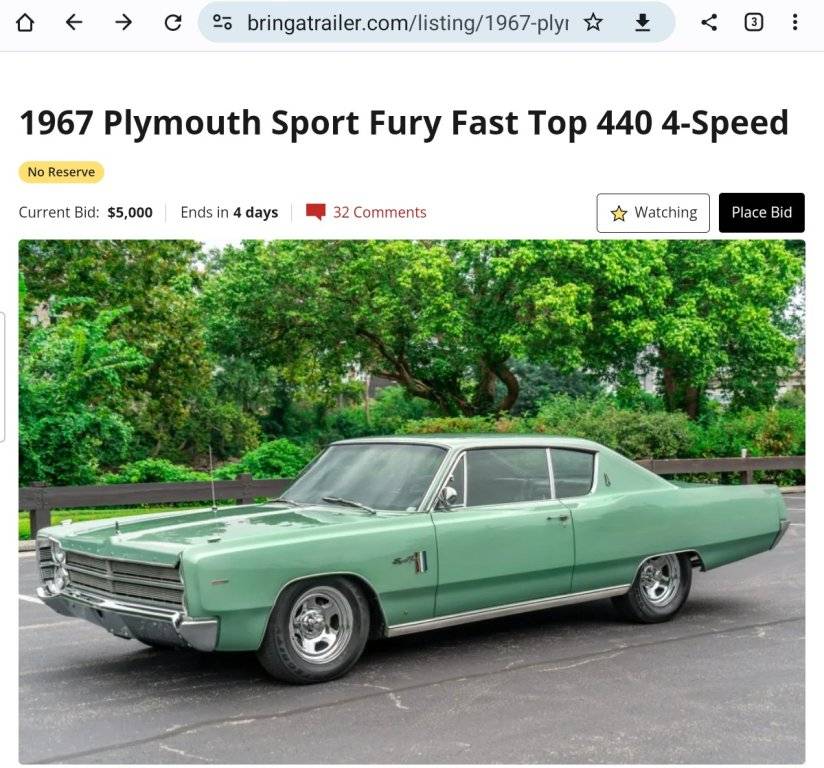Open the green Plymouth Fury photo
The image size is (824, 768).
click(x=411, y=501)
